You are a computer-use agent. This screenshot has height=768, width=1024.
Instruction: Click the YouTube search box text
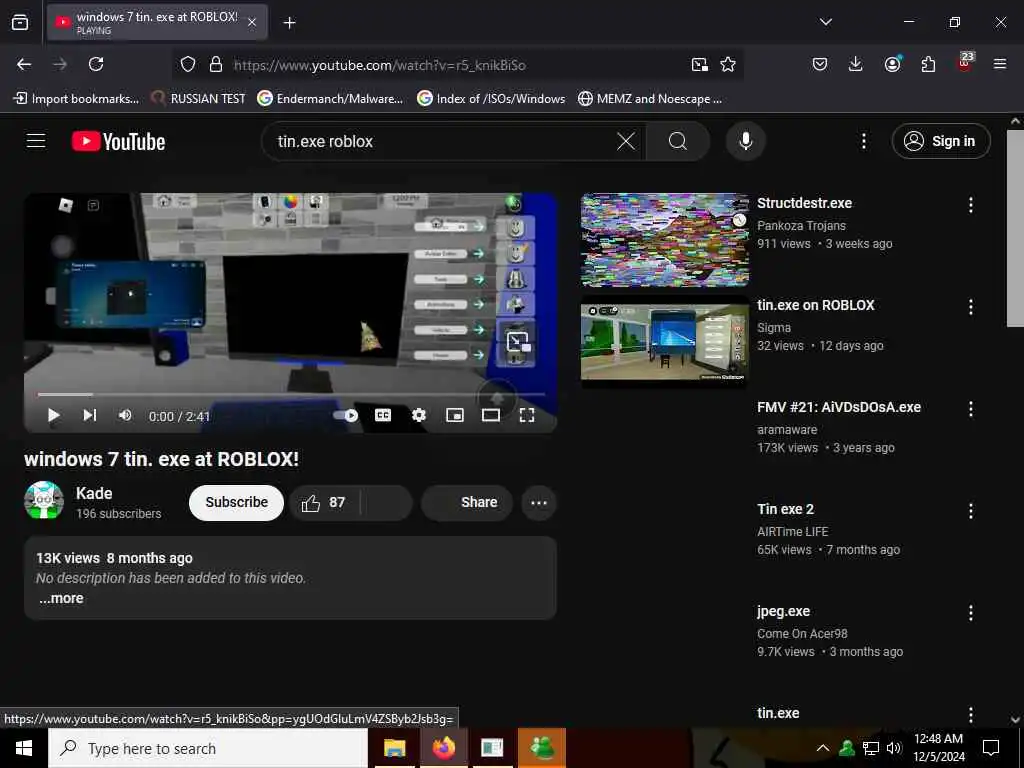[325, 141]
